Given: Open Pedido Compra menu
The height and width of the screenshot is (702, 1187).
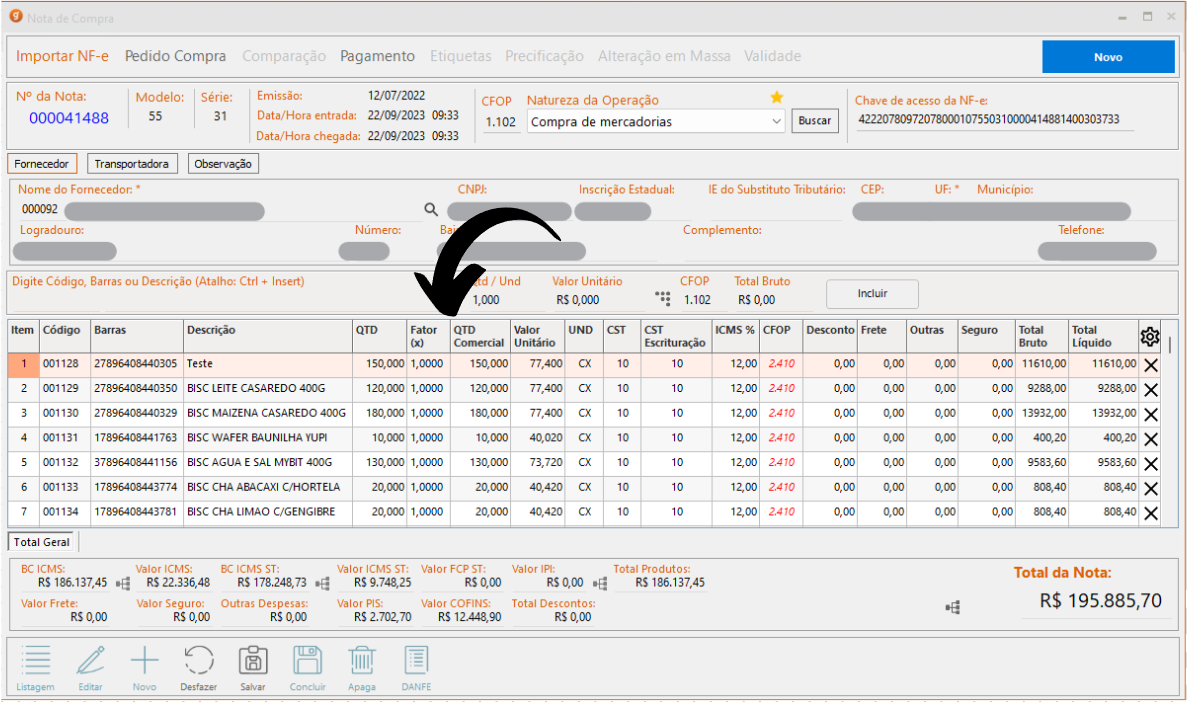Looking at the screenshot, I should coord(176,56).
